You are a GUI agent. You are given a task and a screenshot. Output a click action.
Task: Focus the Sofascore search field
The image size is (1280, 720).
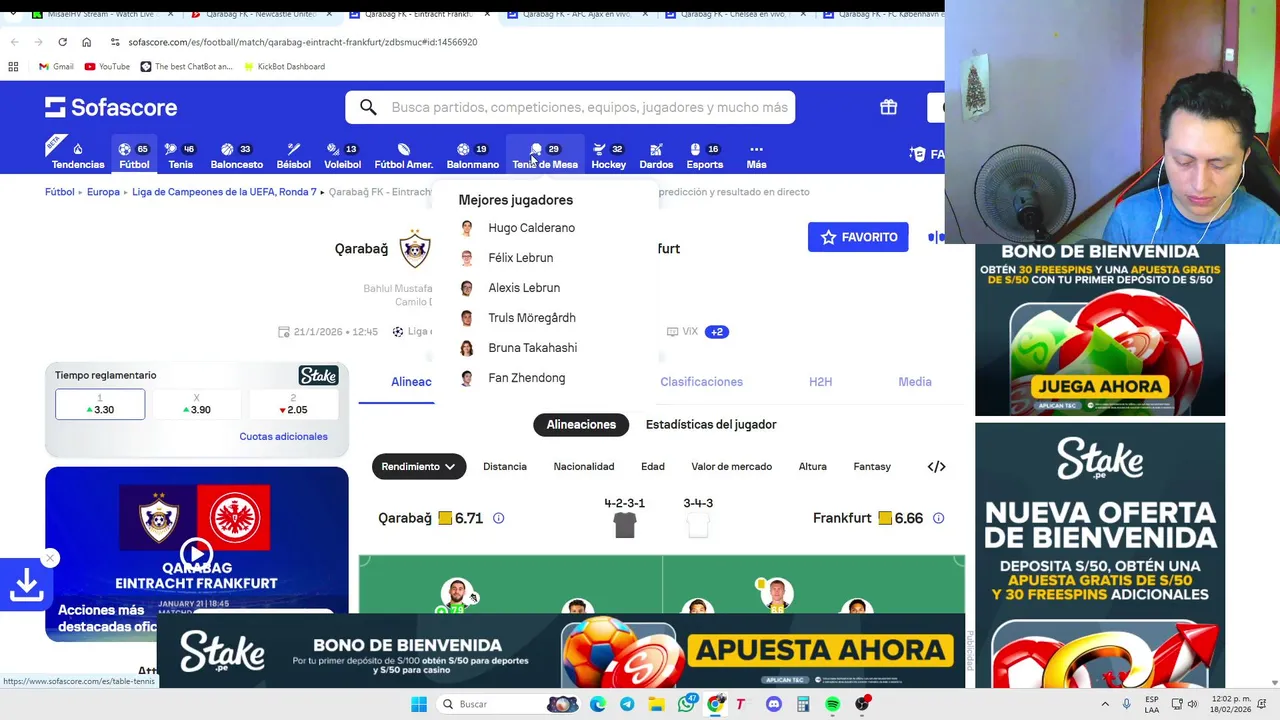[570, 107]
